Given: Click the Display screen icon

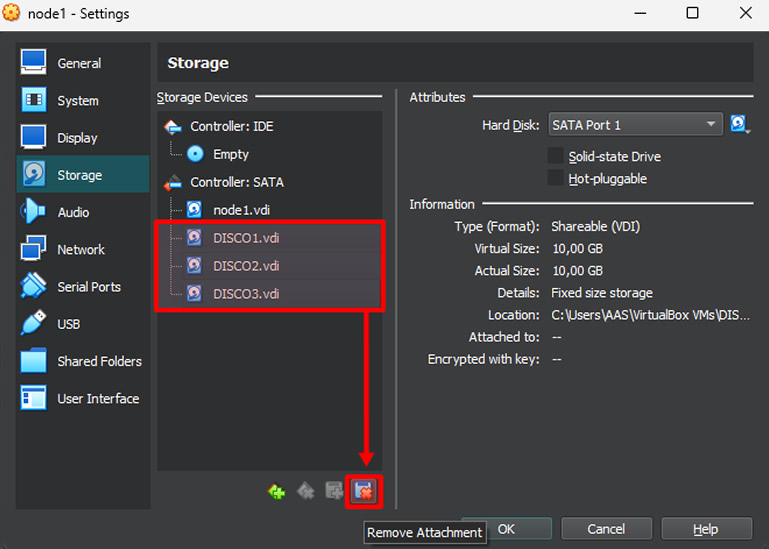Looking at the screenshot, I should [33, 137].
